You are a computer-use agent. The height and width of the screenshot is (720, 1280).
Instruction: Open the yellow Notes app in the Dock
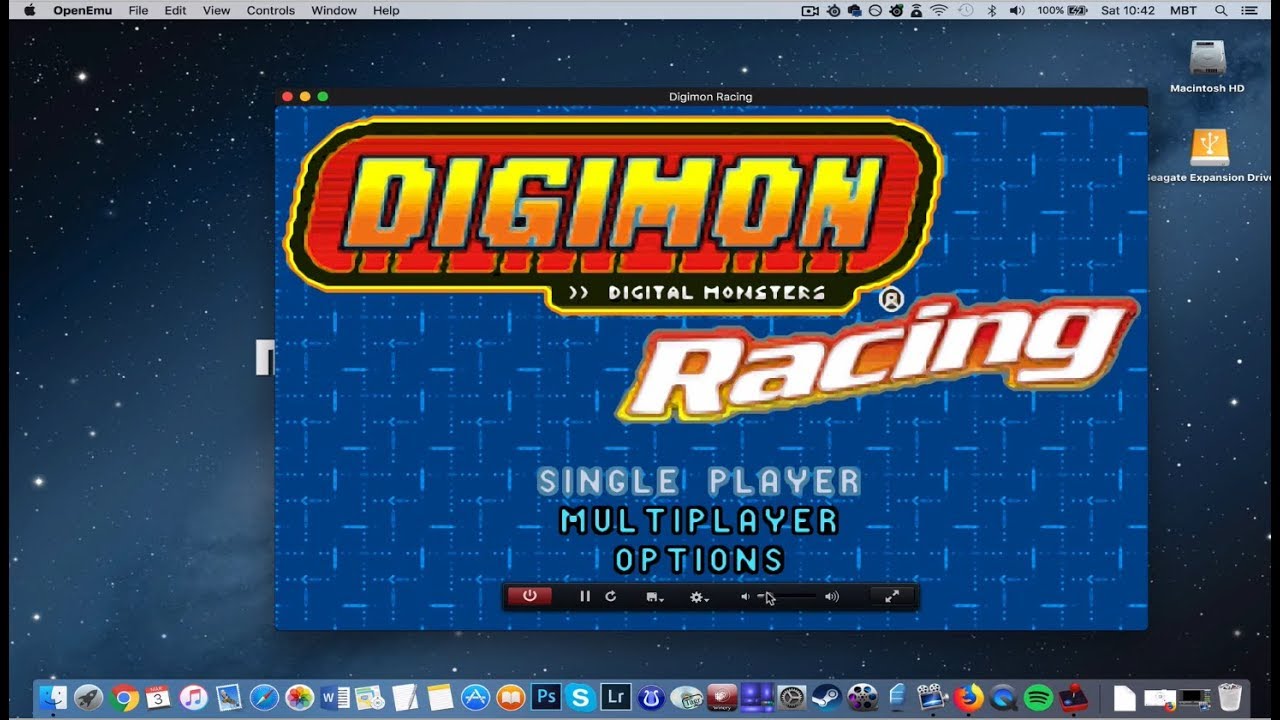440,697
